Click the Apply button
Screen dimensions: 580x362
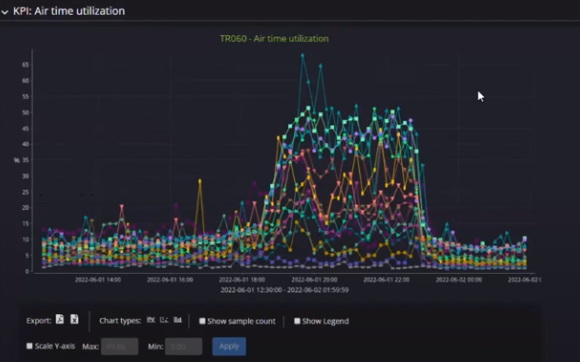pyautogui.click(x=229, y=346)
